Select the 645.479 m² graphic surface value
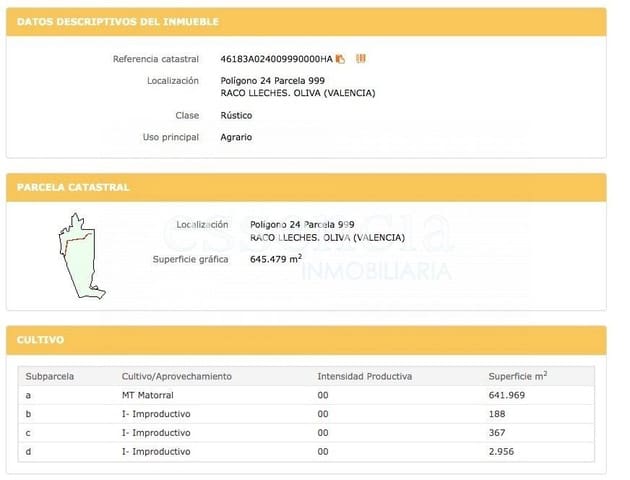The height and width of the screenshot is (480, 630). tap(276, 259)
